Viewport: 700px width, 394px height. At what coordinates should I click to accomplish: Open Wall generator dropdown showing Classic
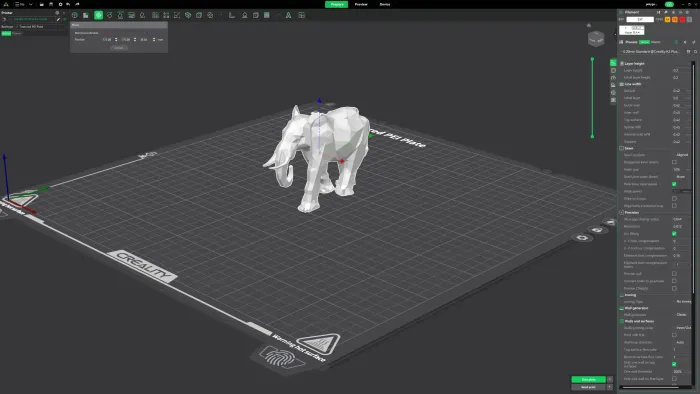[682, 315]
